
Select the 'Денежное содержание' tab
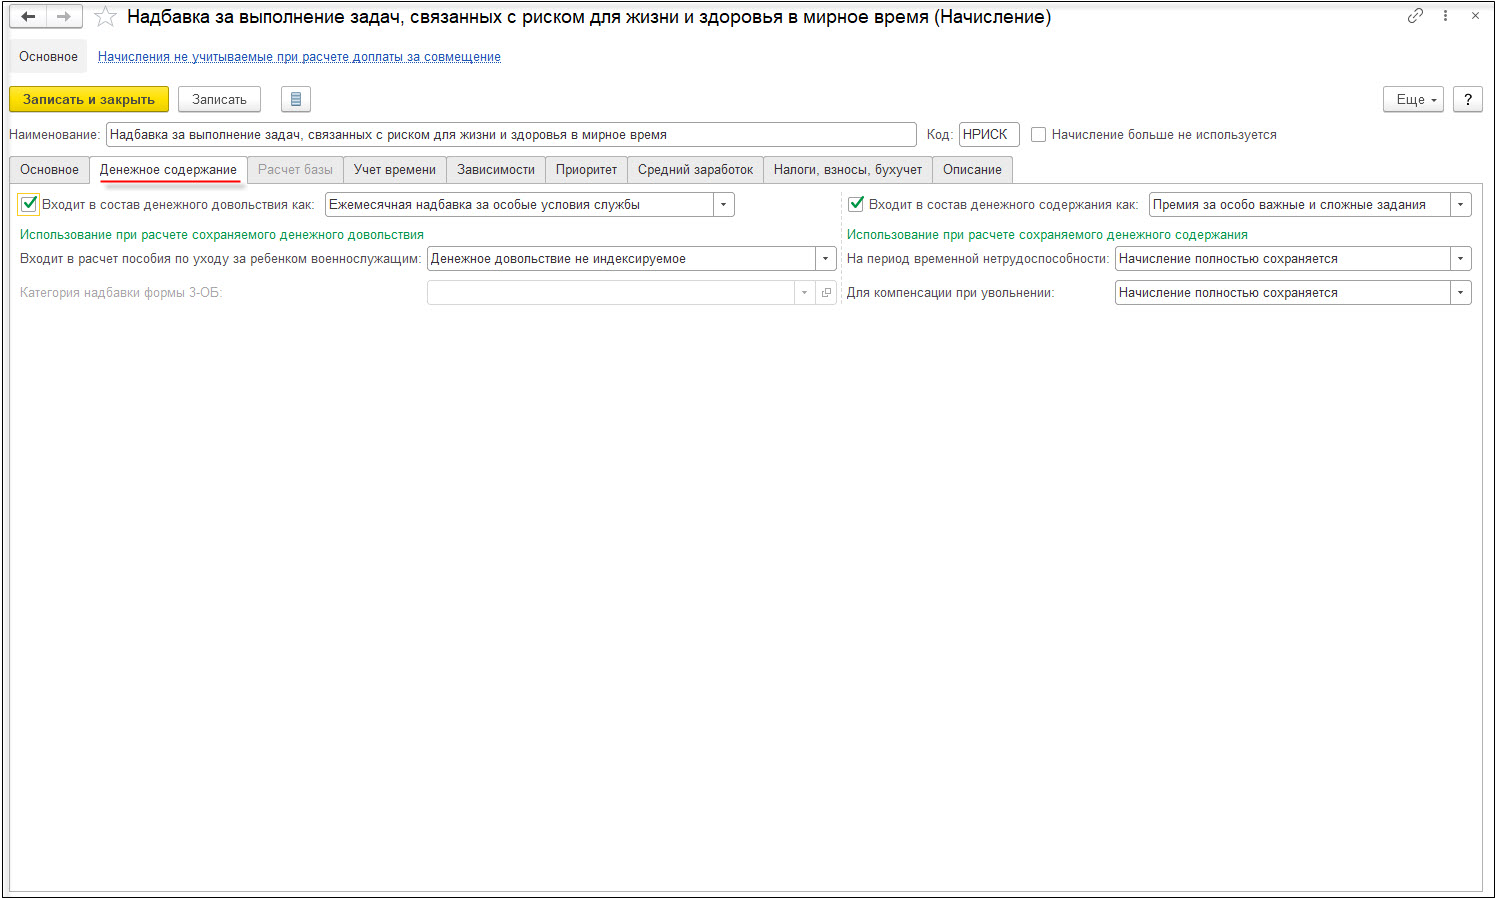pos(168,170)
